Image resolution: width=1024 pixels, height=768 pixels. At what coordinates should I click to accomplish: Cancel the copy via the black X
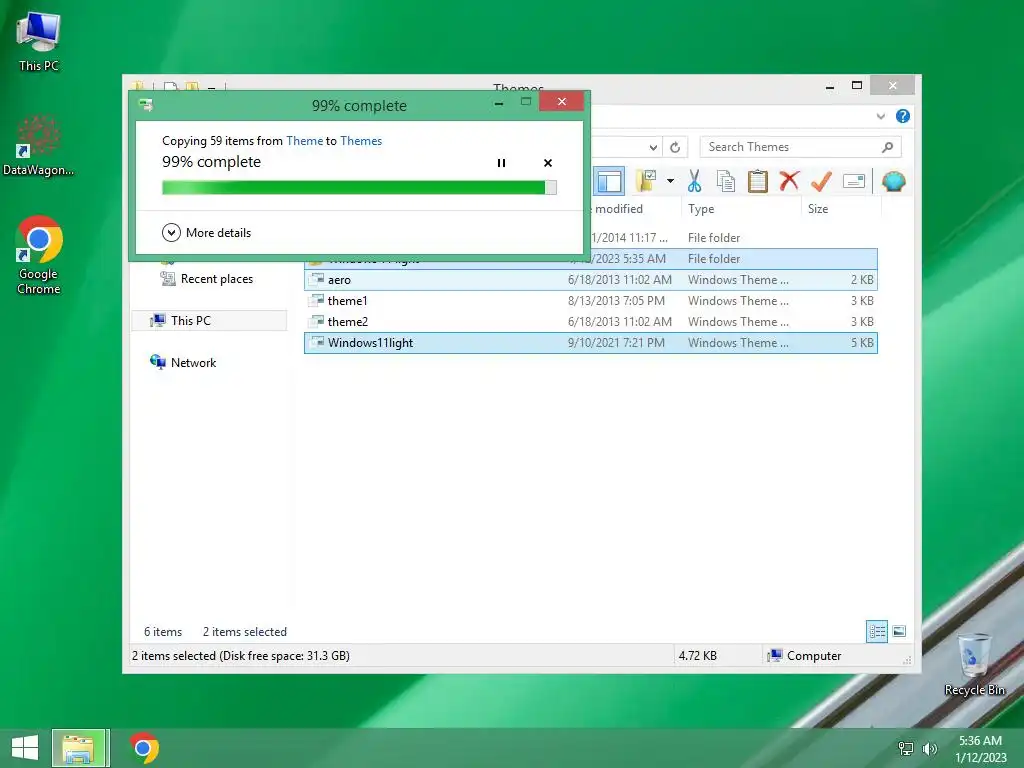pos(548,163)
